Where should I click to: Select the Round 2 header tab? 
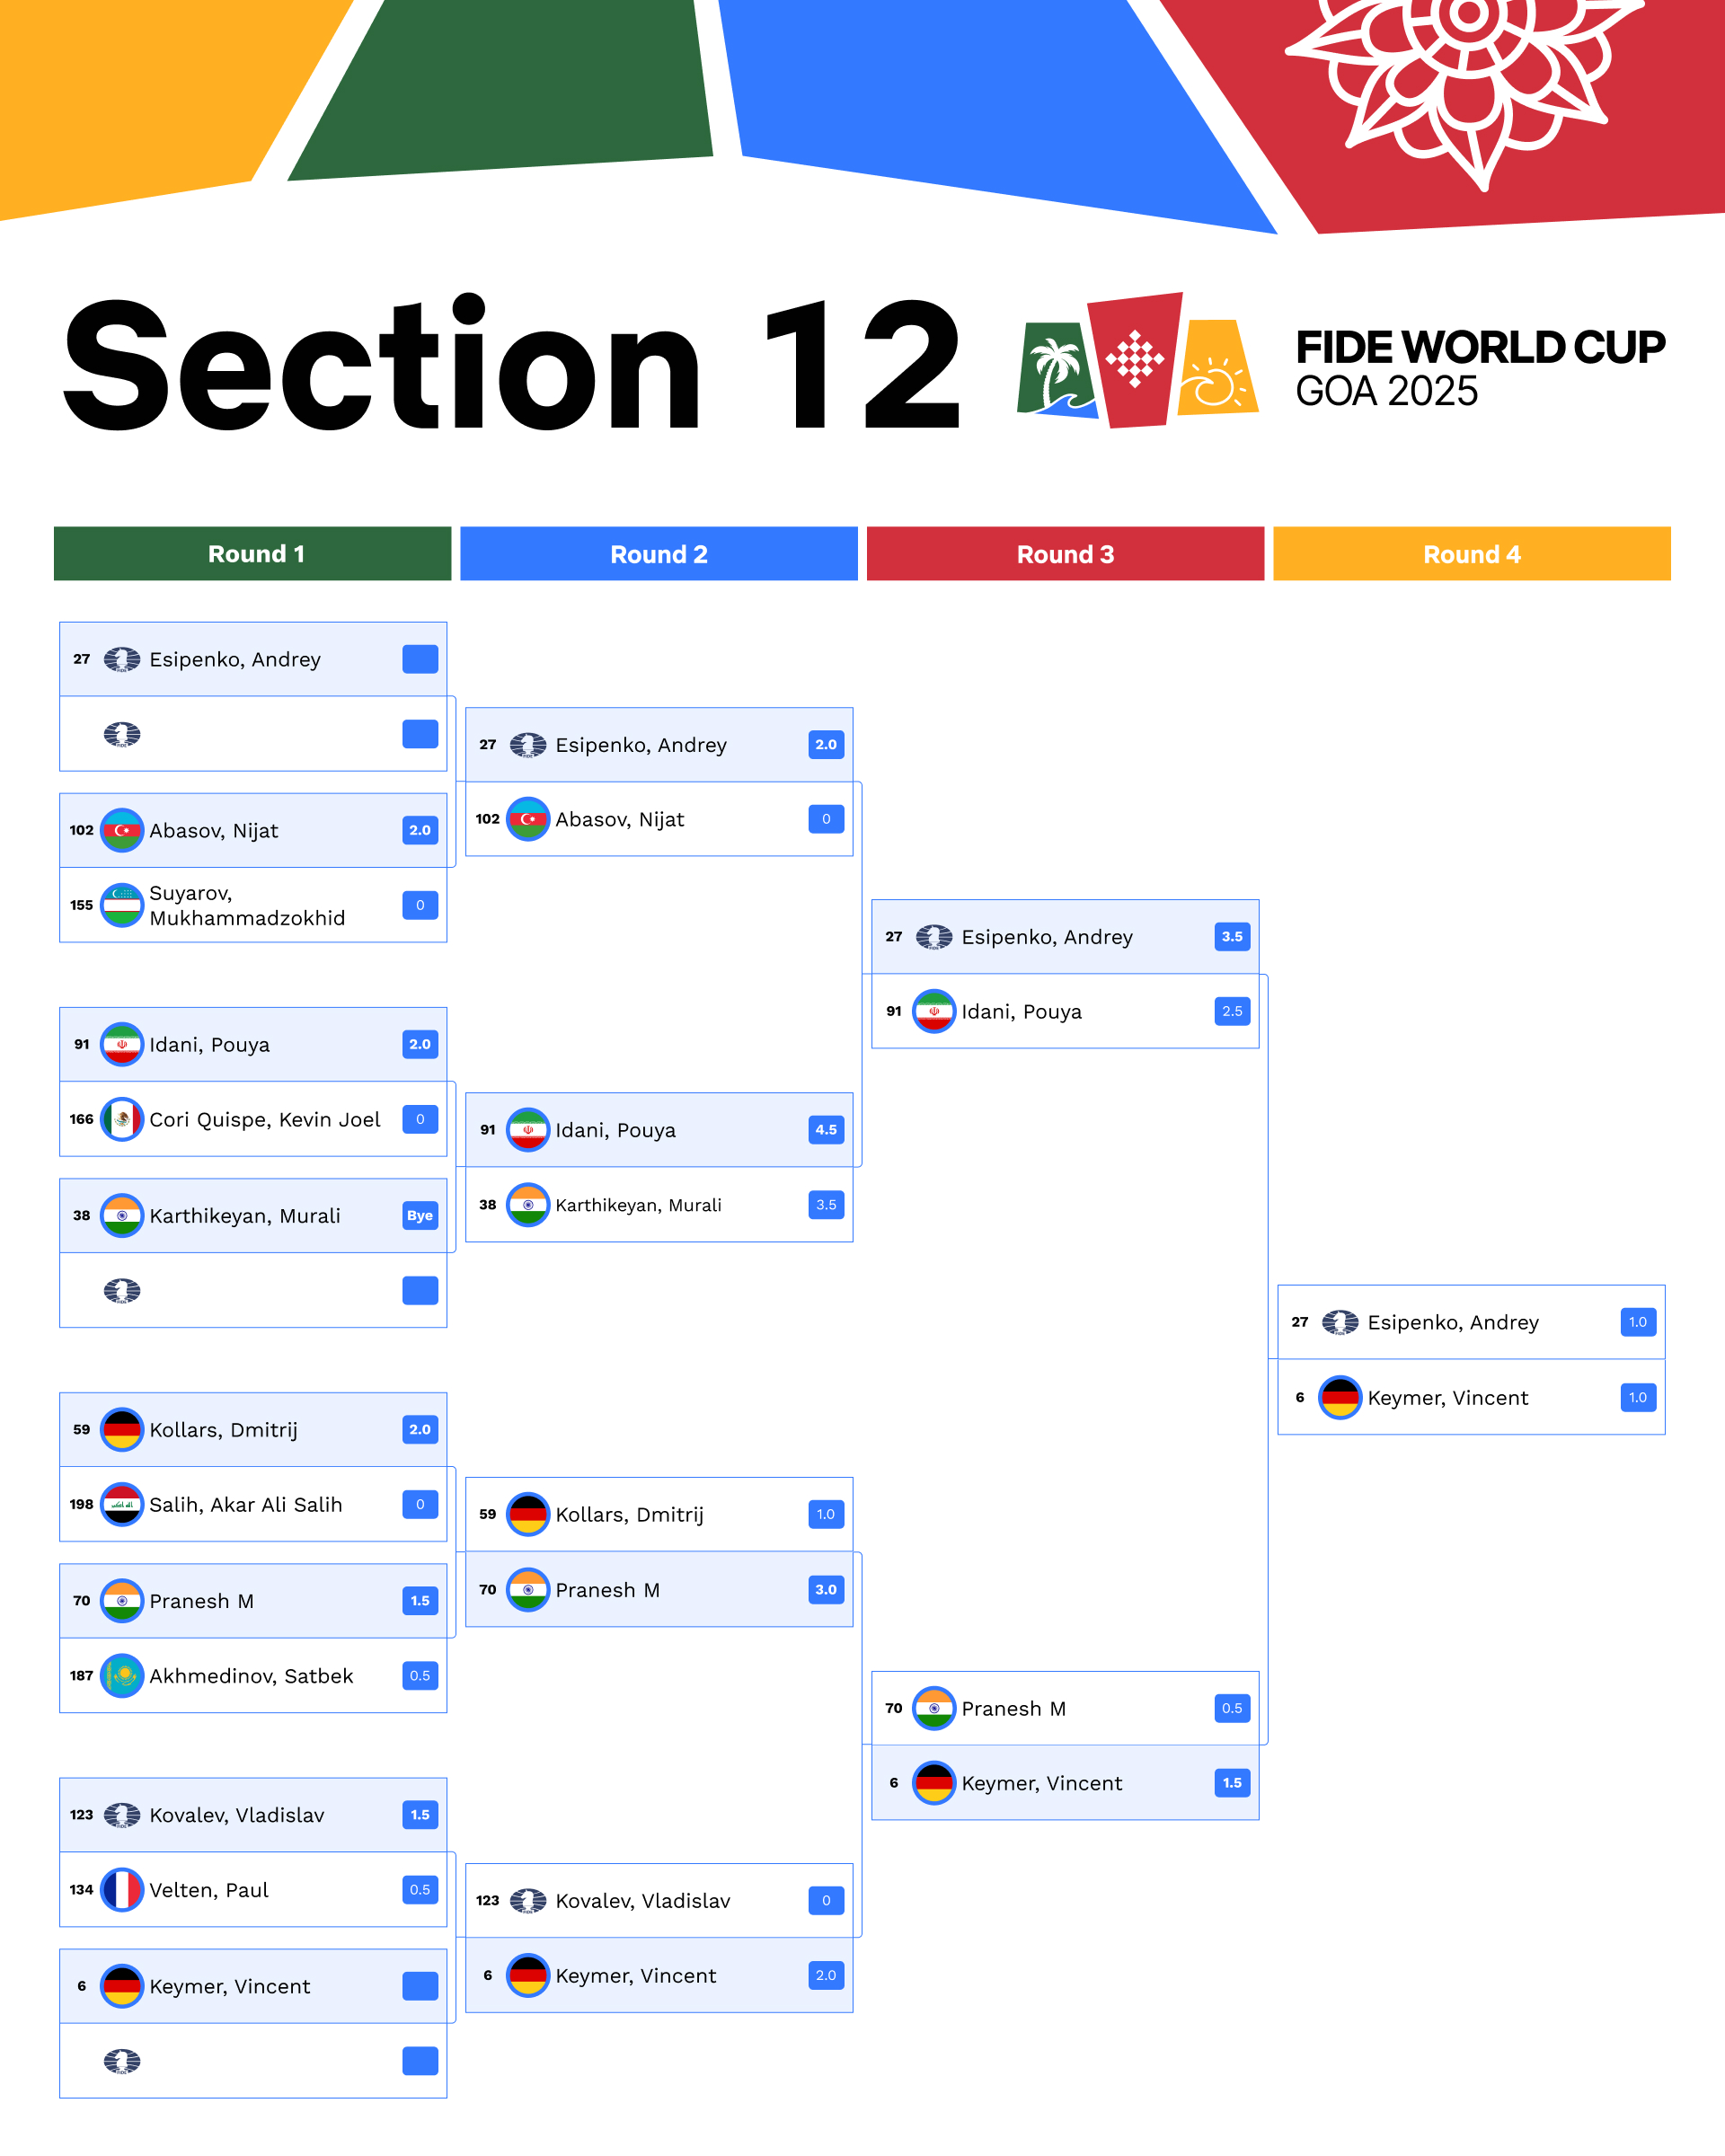click(x=659, y=554)
